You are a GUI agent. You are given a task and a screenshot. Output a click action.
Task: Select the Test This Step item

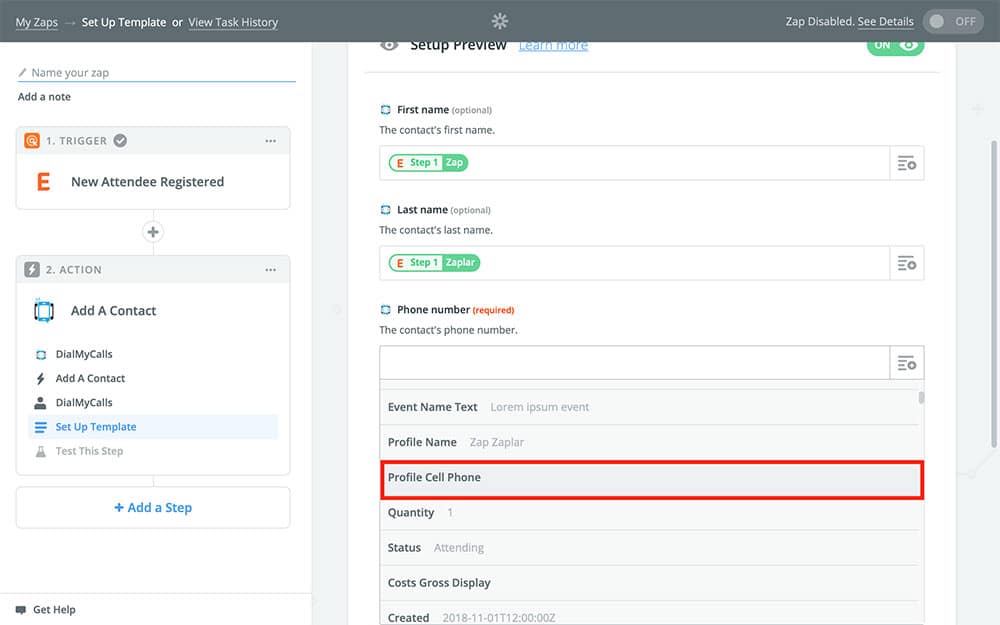[89, 451]
